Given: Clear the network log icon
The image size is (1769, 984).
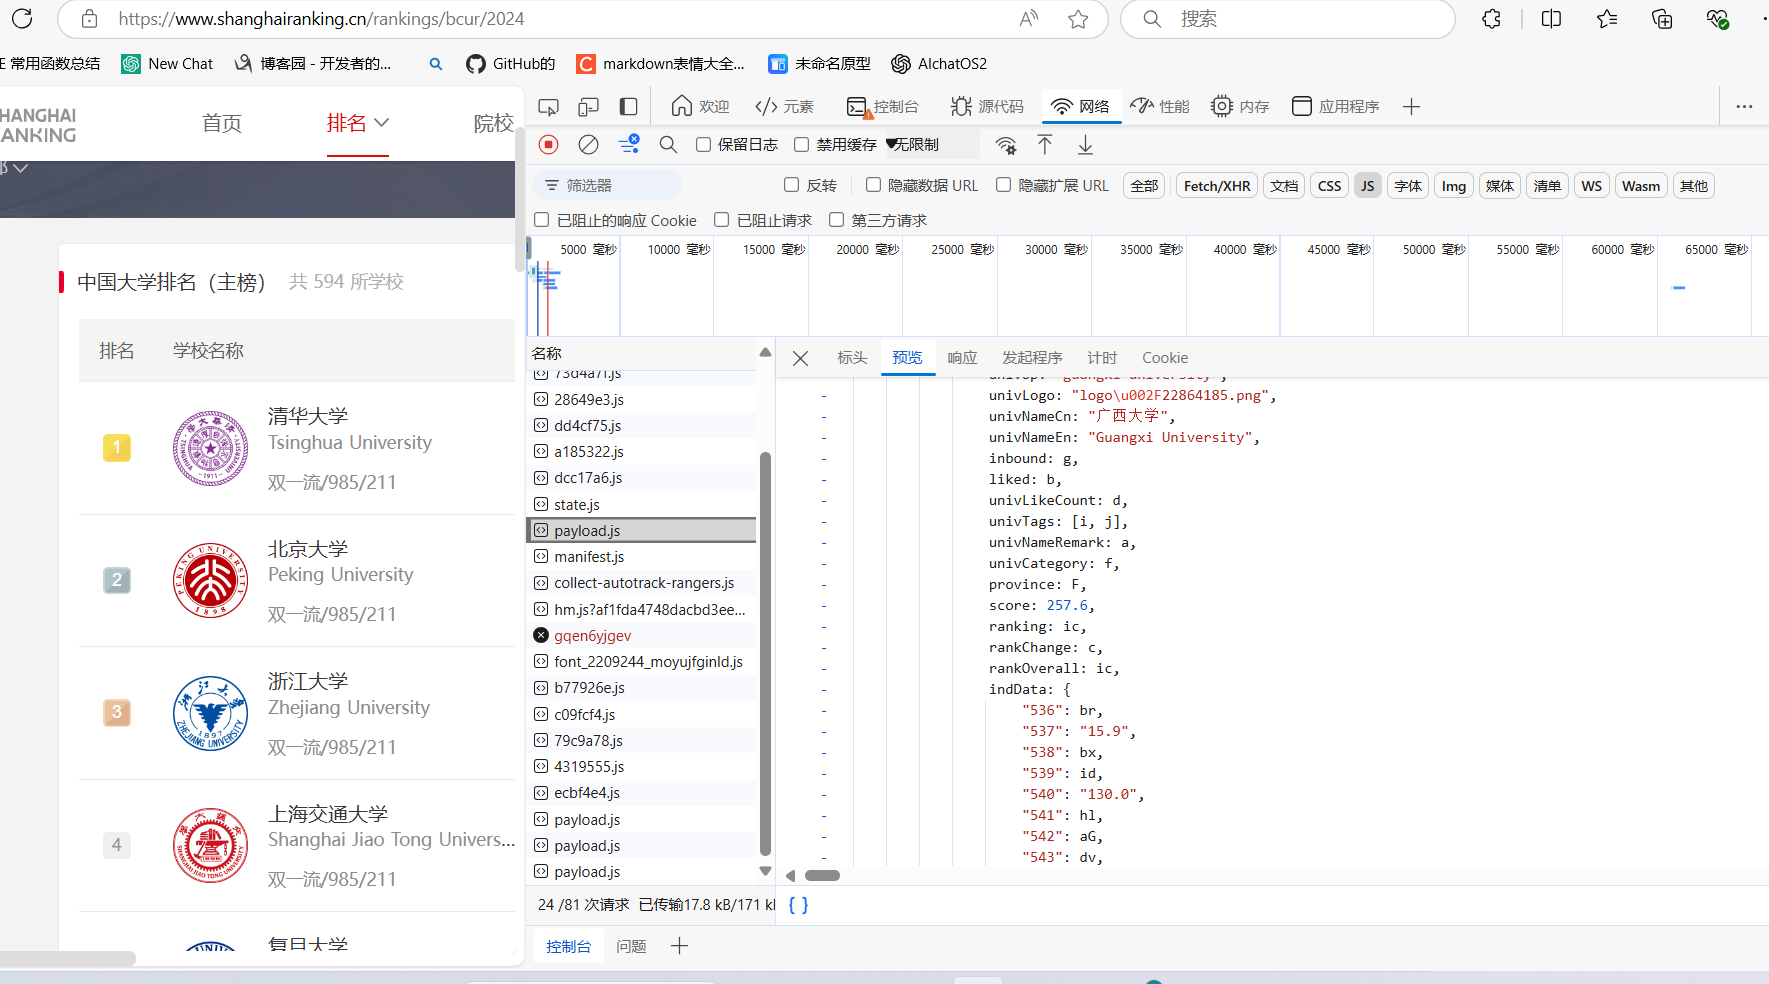Looking at the screenshot, I should 589,145.
